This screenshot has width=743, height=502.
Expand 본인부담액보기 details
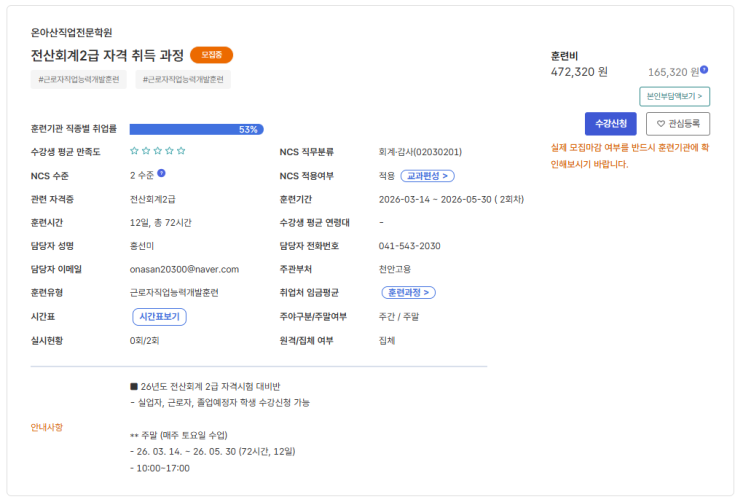pos(675,97)
